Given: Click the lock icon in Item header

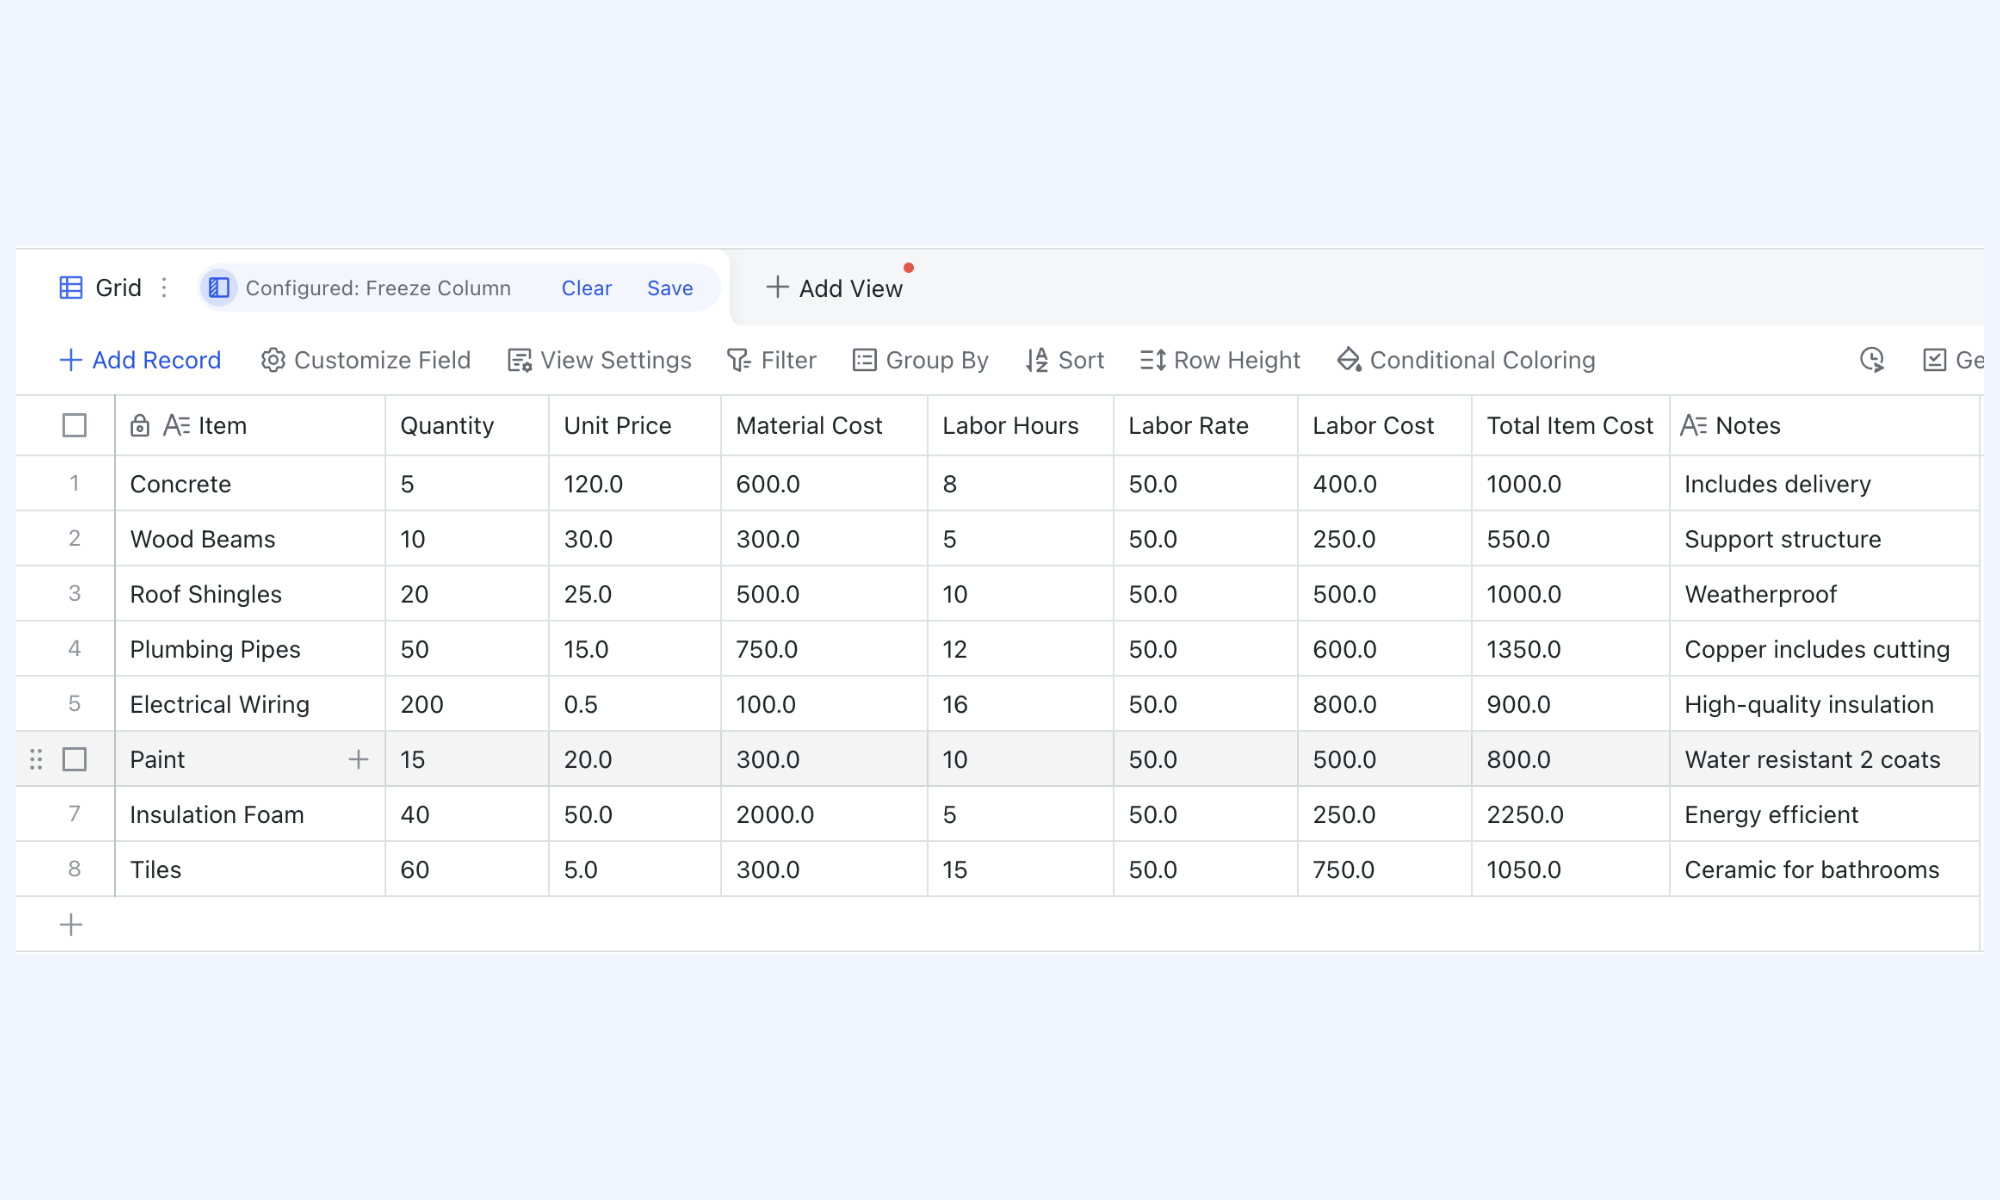Looking at the screenshot, I should pos(140,426).
